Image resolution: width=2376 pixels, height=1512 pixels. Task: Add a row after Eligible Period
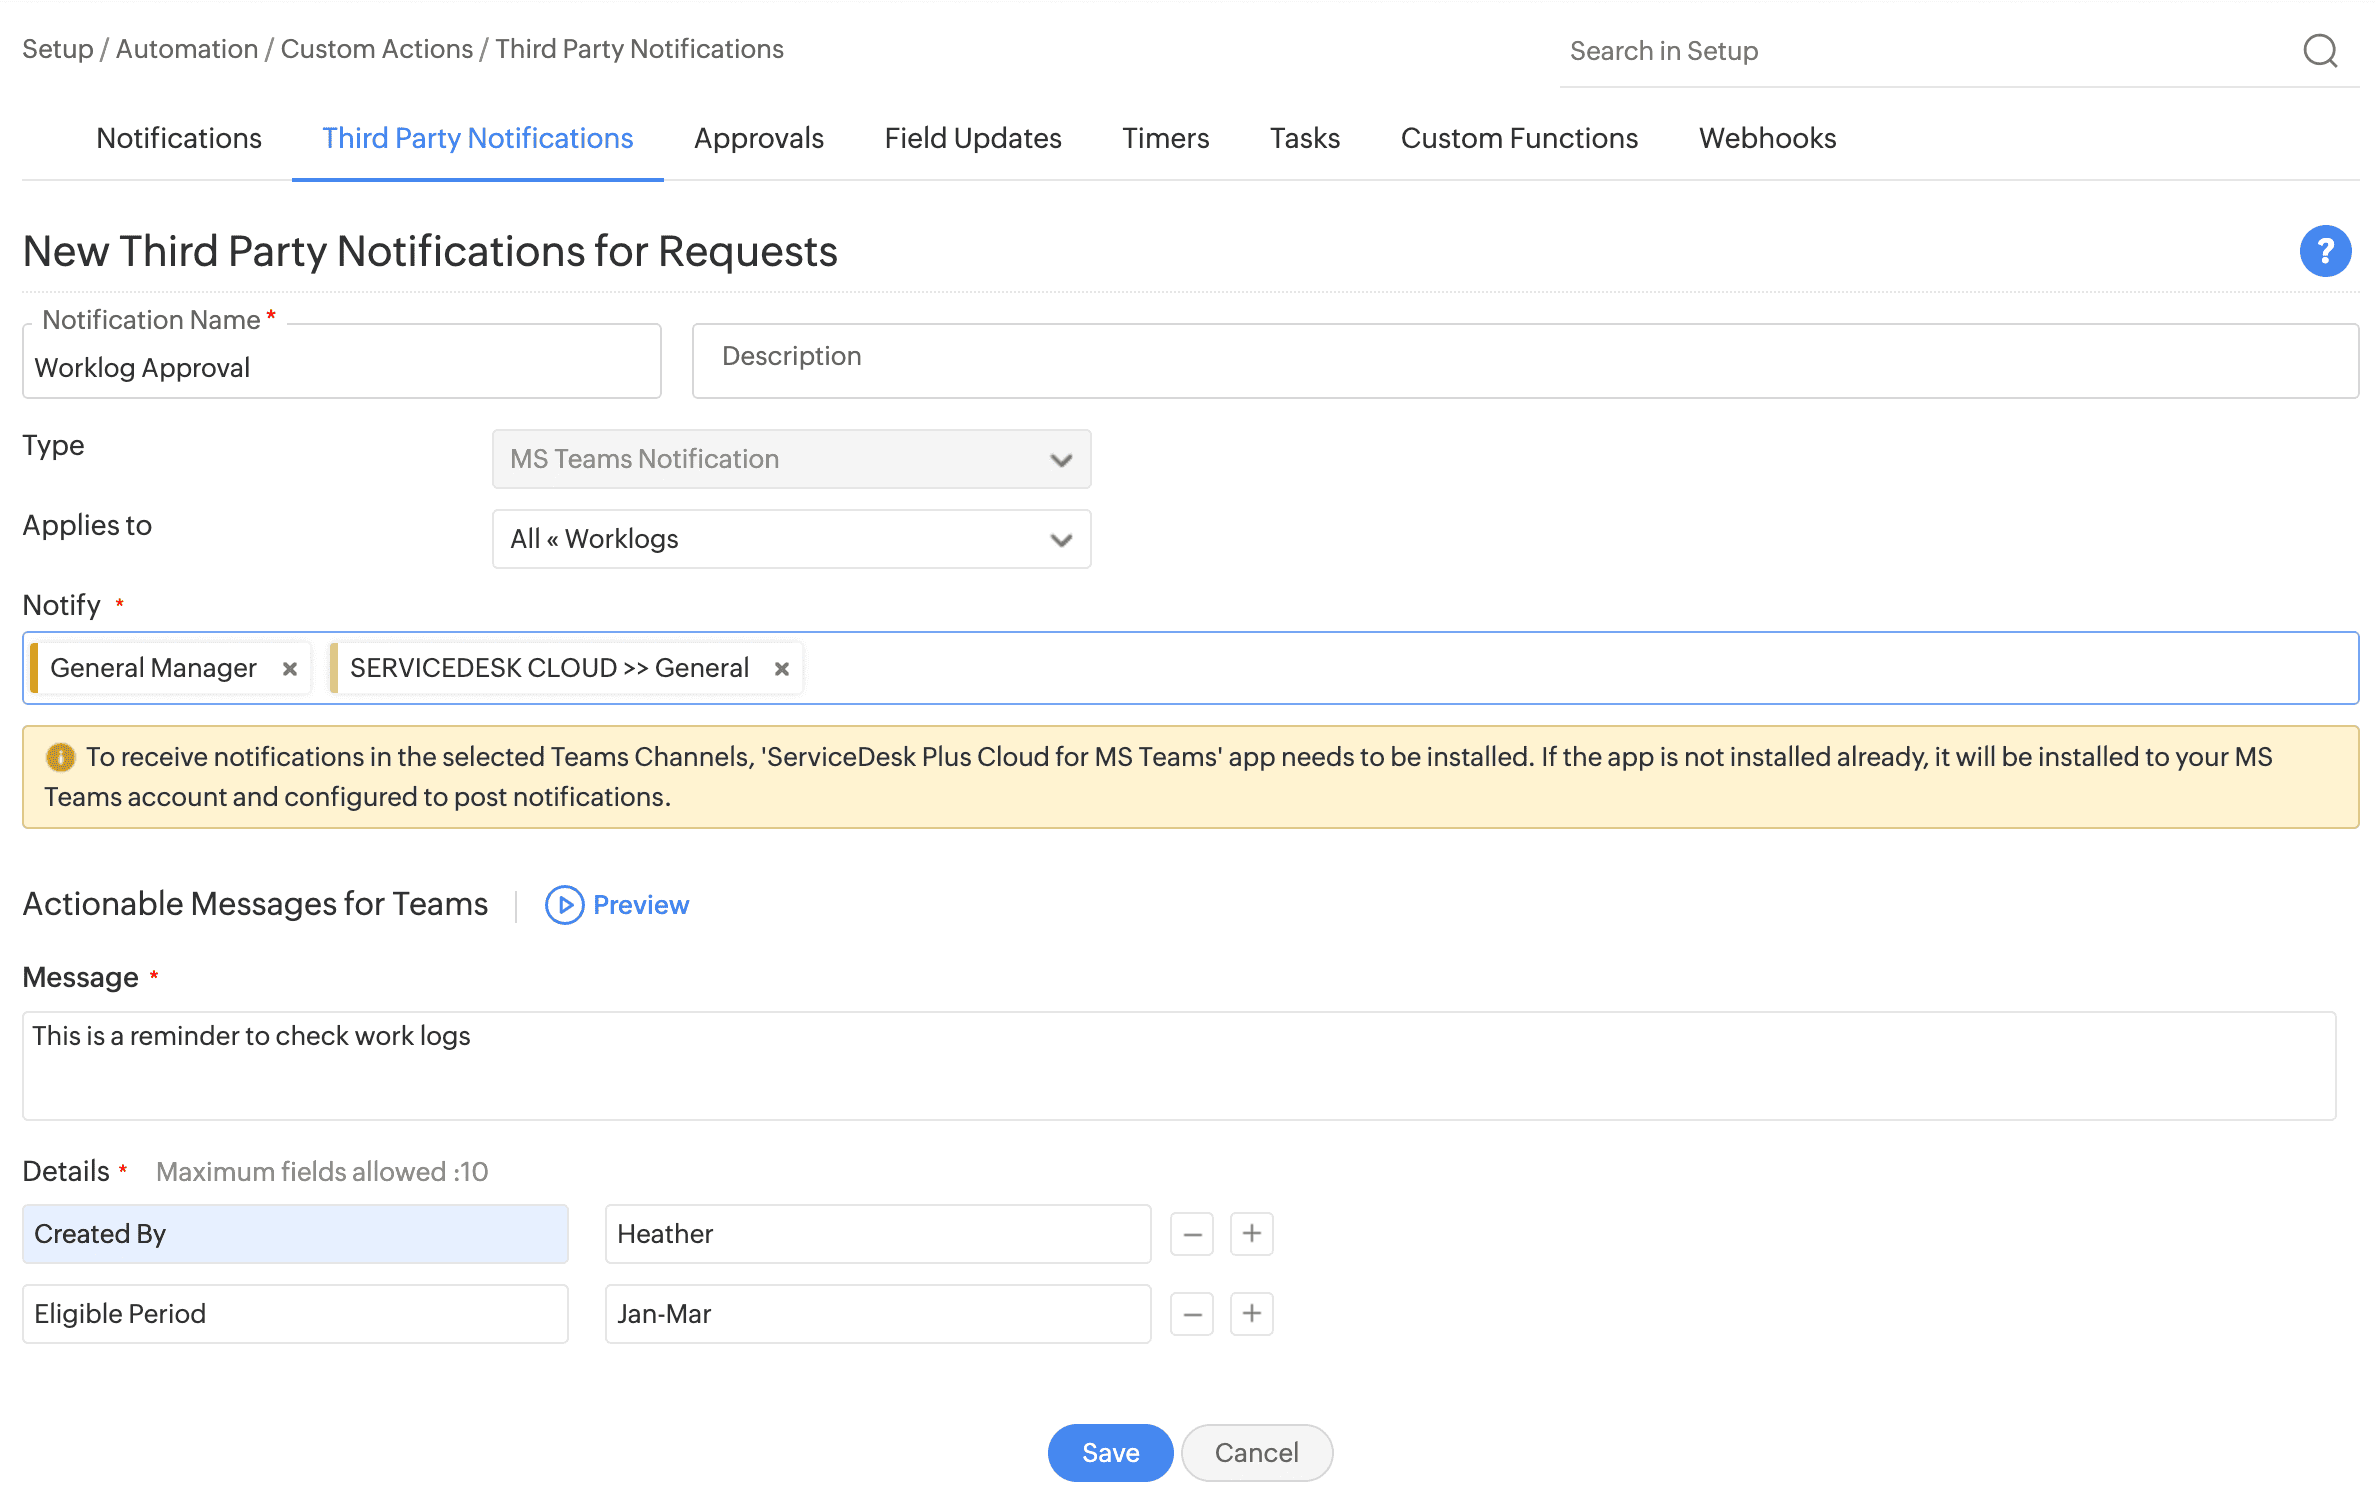click(1251, 1314)
